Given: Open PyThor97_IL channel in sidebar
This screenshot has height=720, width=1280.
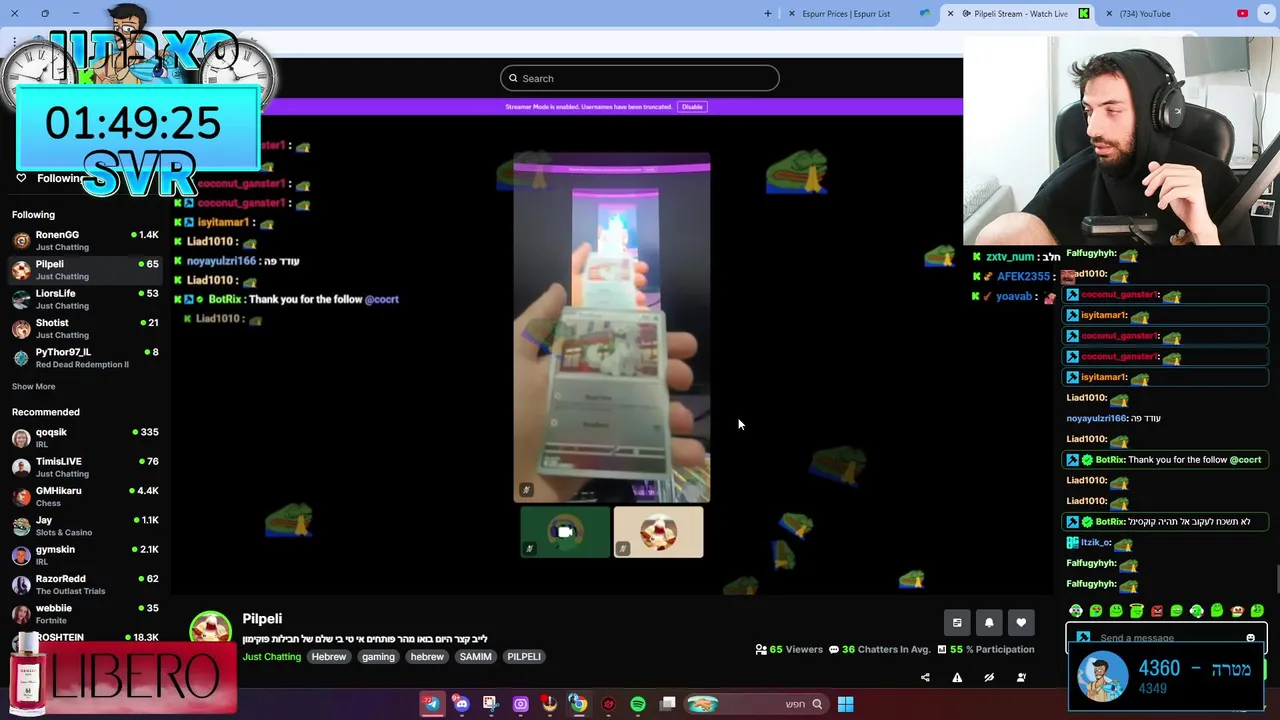Looking at the screenshot, I should [86, 357].
